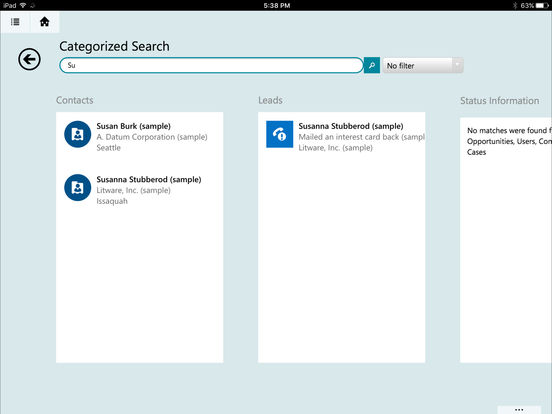Check the battery indicator in status bar
This screenshot has width=552, height=414.
point(542,5)
